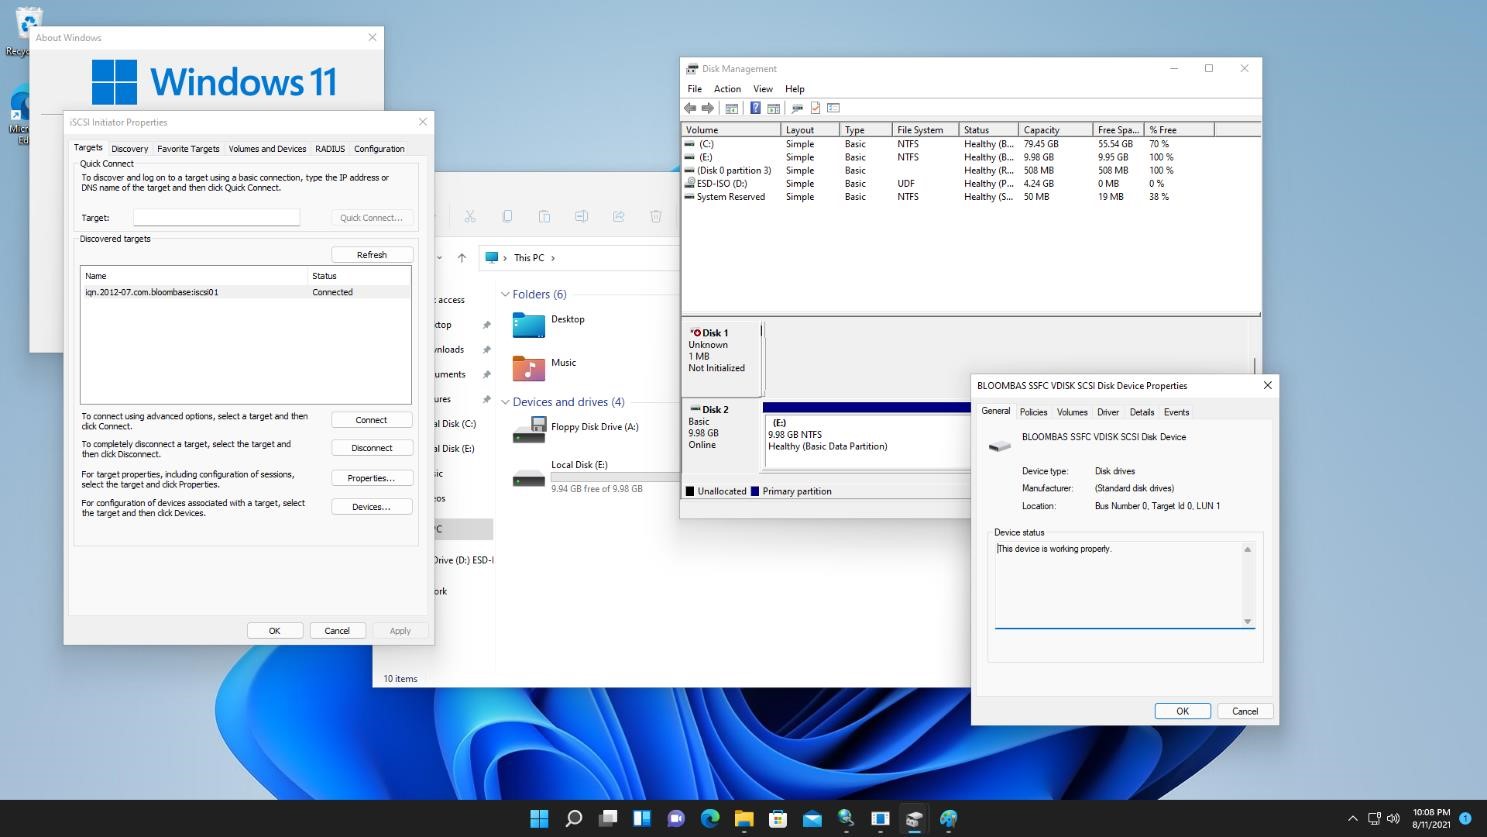Viewport: 1487px width, 837px height.
Task: Open the Action menu in Disk Management
Action: (727, 89)
